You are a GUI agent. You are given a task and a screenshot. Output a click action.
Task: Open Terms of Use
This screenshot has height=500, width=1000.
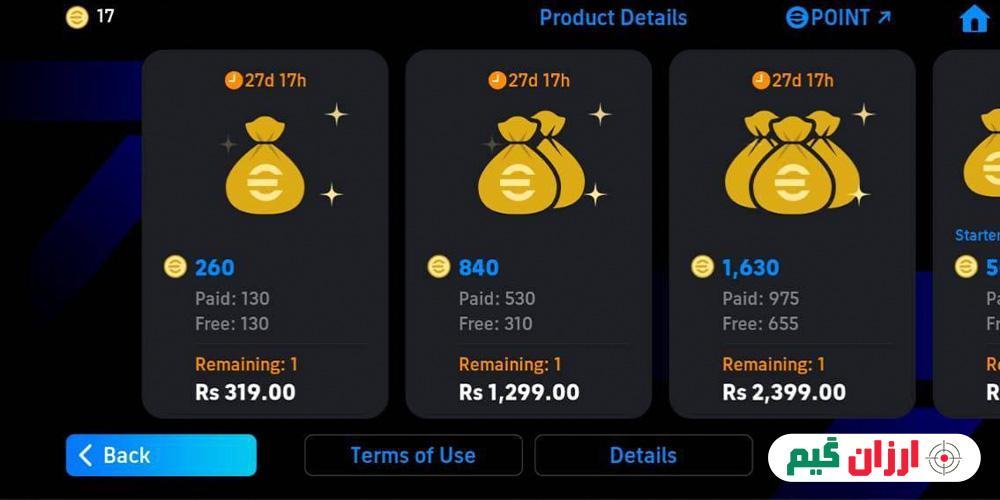click(x=413, y=455)
